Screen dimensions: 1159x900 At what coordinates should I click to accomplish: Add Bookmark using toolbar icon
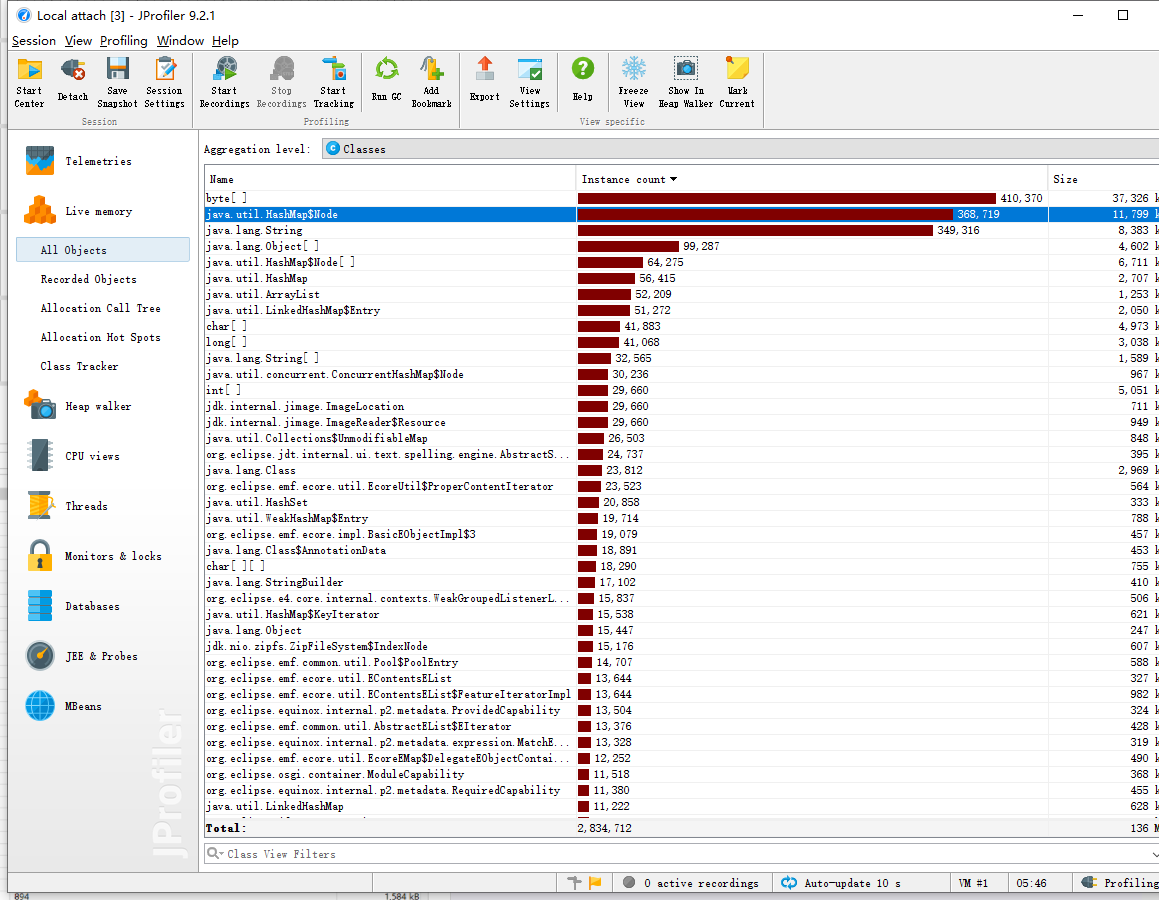pos(432,82)
